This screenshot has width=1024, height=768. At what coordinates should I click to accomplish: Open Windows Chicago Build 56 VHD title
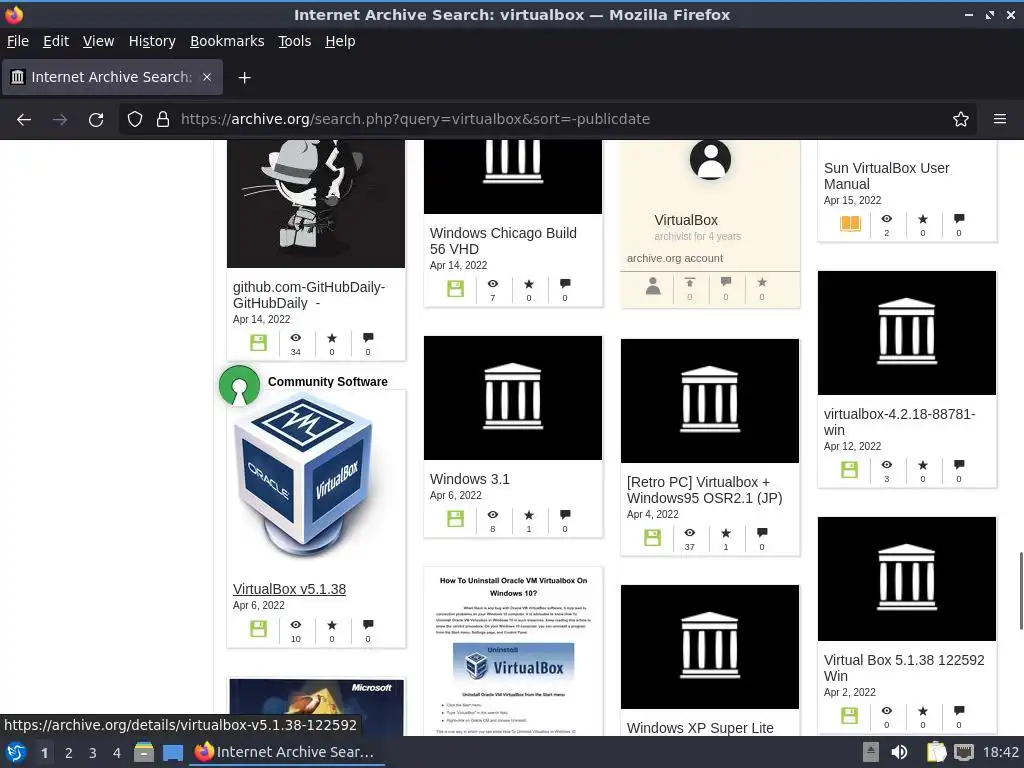click(503, 241)
